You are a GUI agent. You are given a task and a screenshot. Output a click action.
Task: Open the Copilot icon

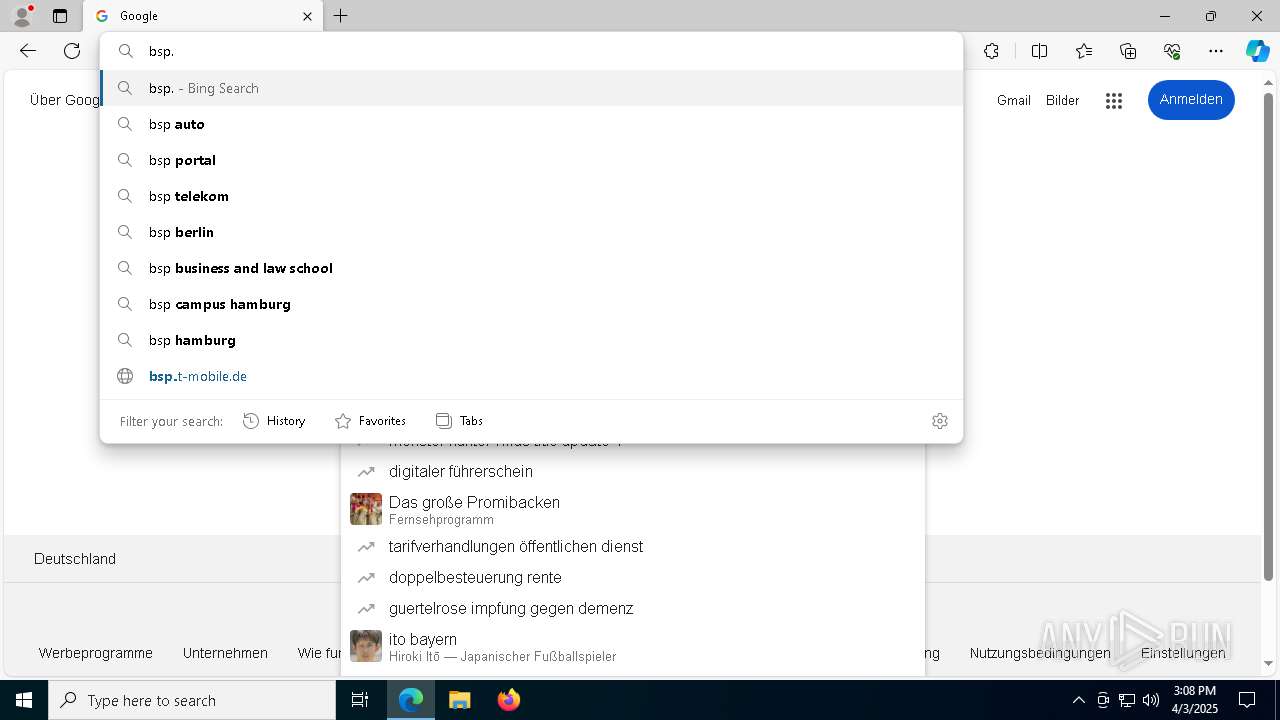[1257, 51]
